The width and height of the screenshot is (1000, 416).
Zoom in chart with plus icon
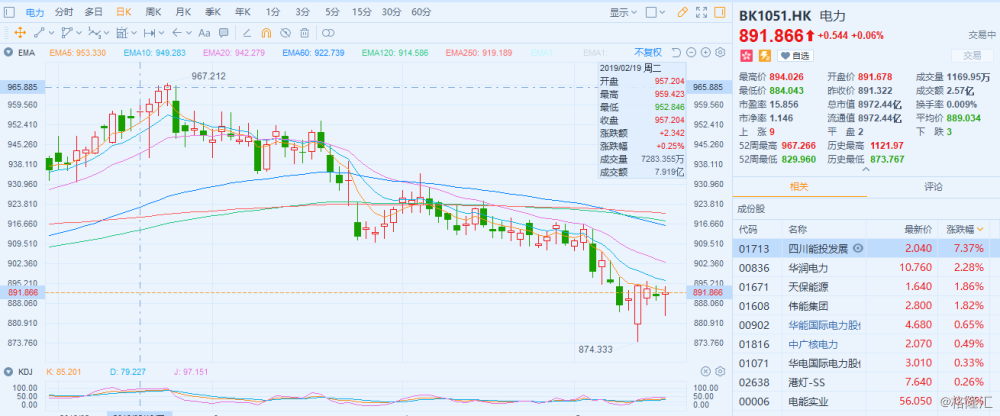(x=706, y=52)
